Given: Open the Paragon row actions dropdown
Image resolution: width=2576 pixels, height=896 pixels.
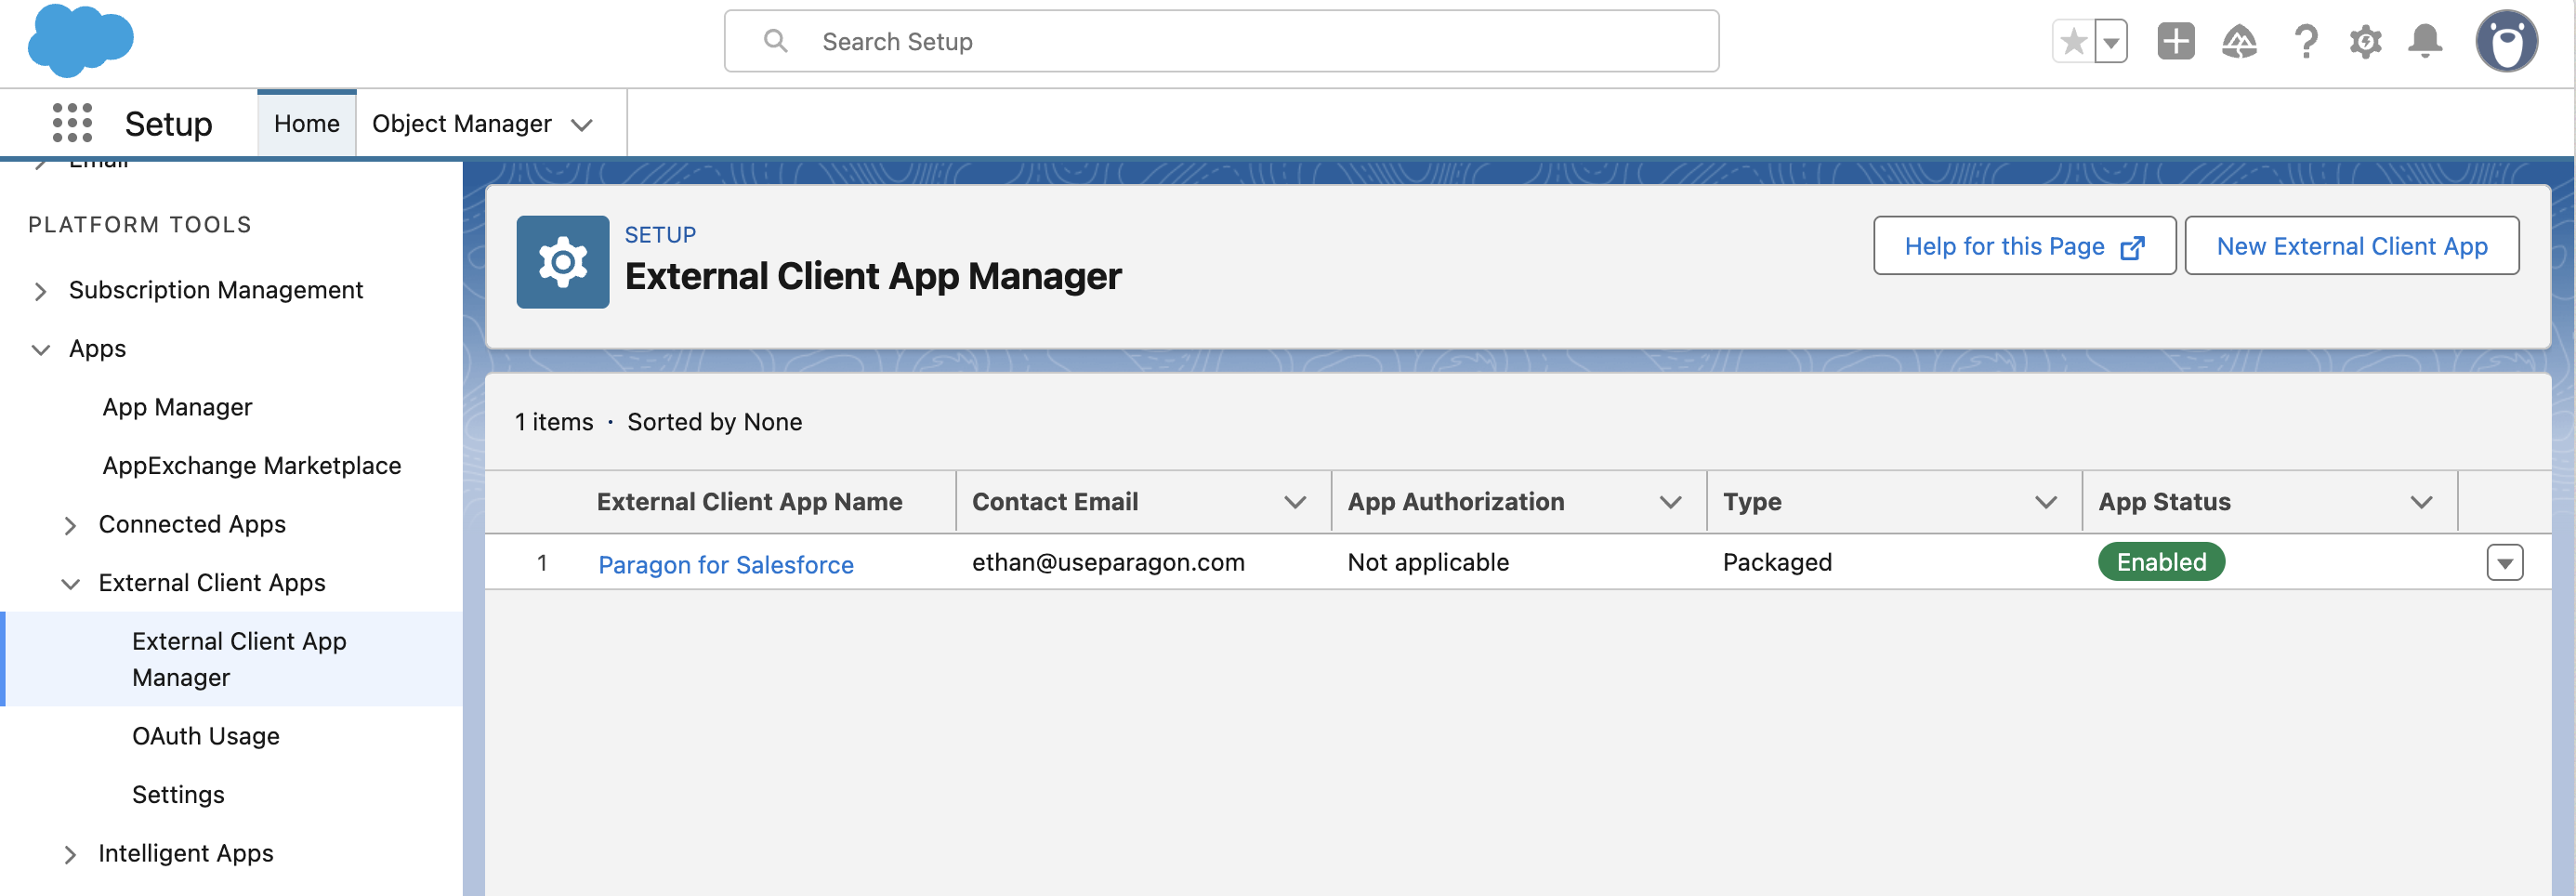Looking at the screenshot, I should [2504, 563].
